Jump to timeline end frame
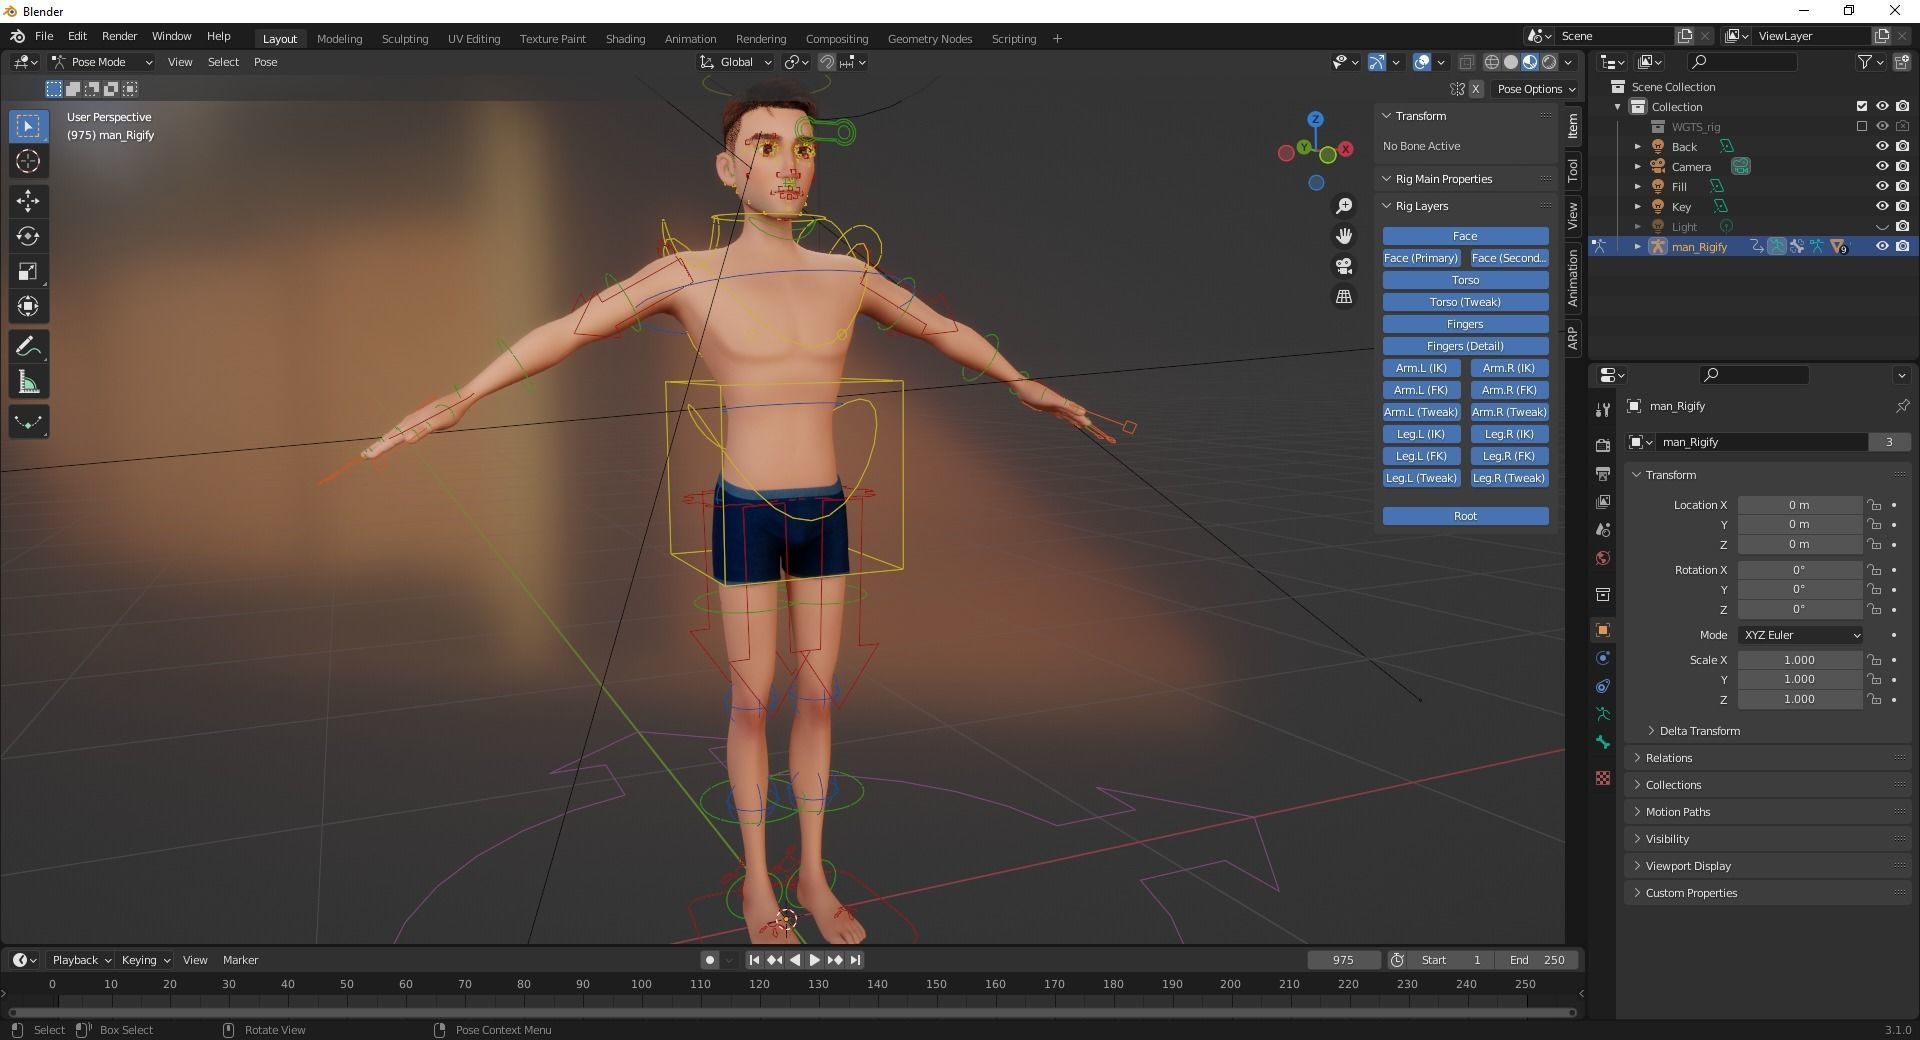1920x1040 pixels. 856,960
